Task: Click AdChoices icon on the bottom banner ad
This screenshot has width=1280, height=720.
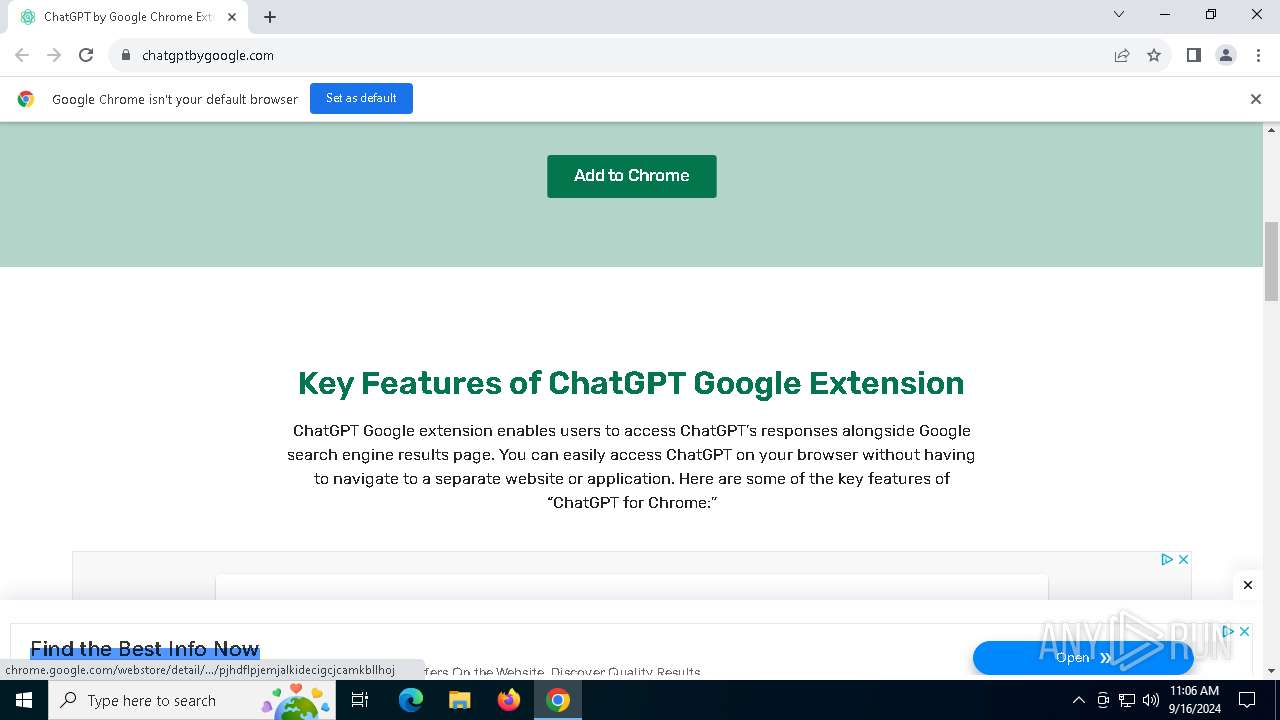Action: click(1229, 631)
